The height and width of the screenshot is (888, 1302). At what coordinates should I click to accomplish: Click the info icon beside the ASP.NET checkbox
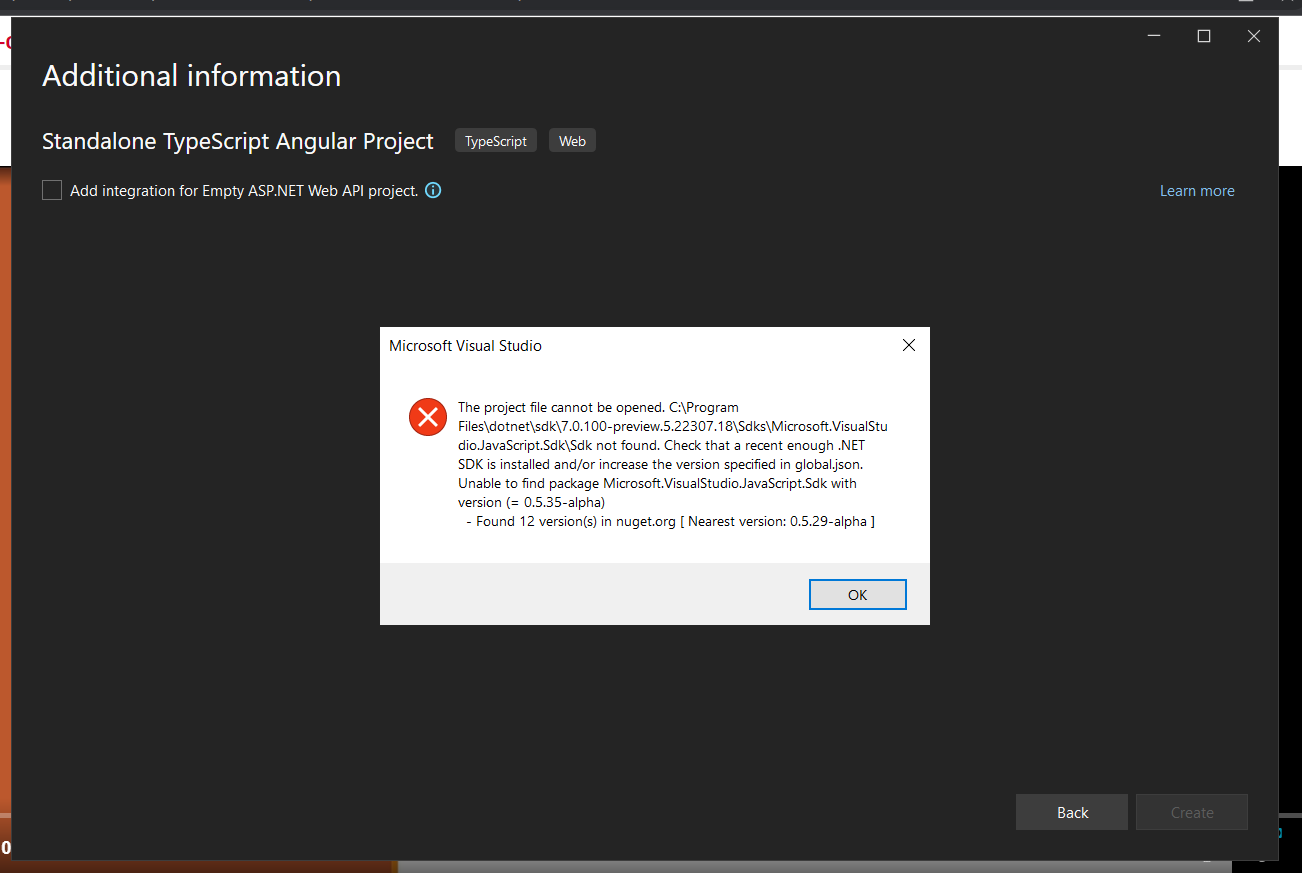point(433,190)
